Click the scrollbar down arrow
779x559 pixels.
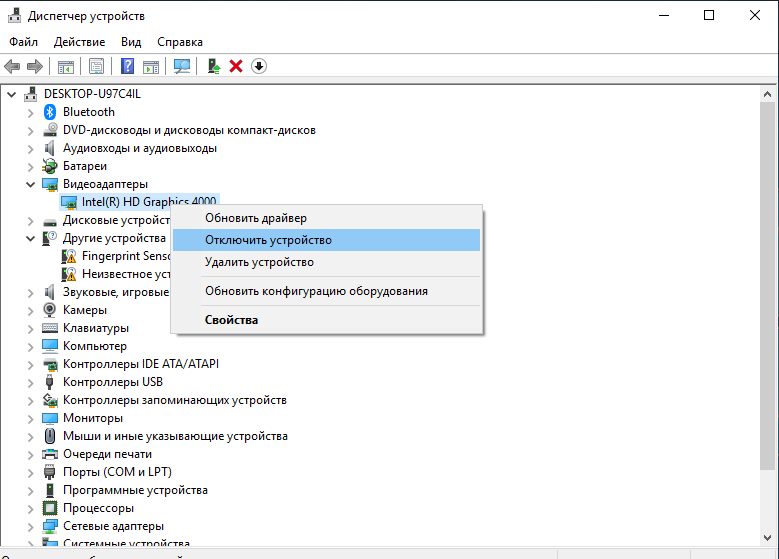[x=768, y=538]
